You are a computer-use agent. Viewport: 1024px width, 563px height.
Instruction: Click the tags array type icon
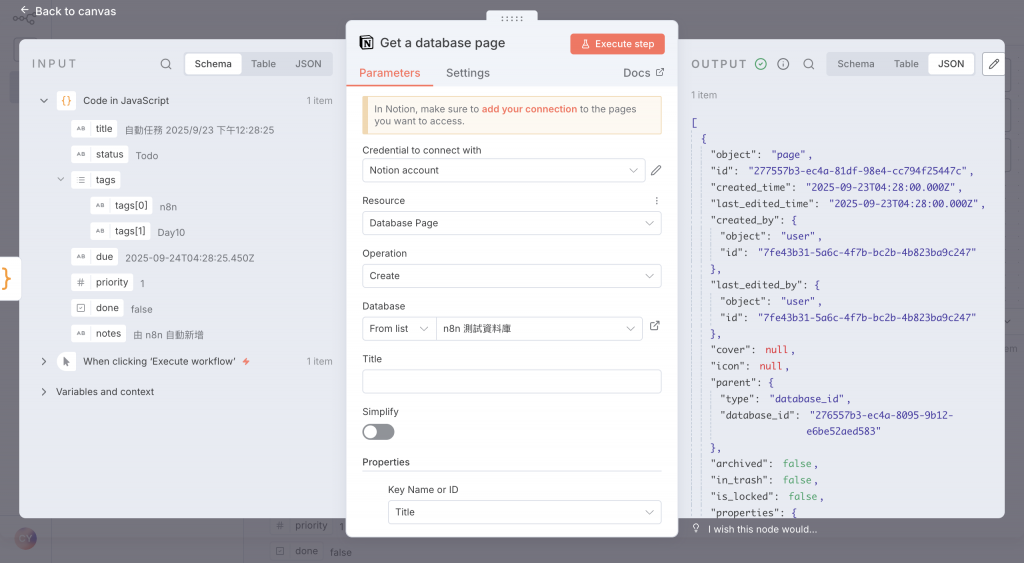(x=81, y=180)
